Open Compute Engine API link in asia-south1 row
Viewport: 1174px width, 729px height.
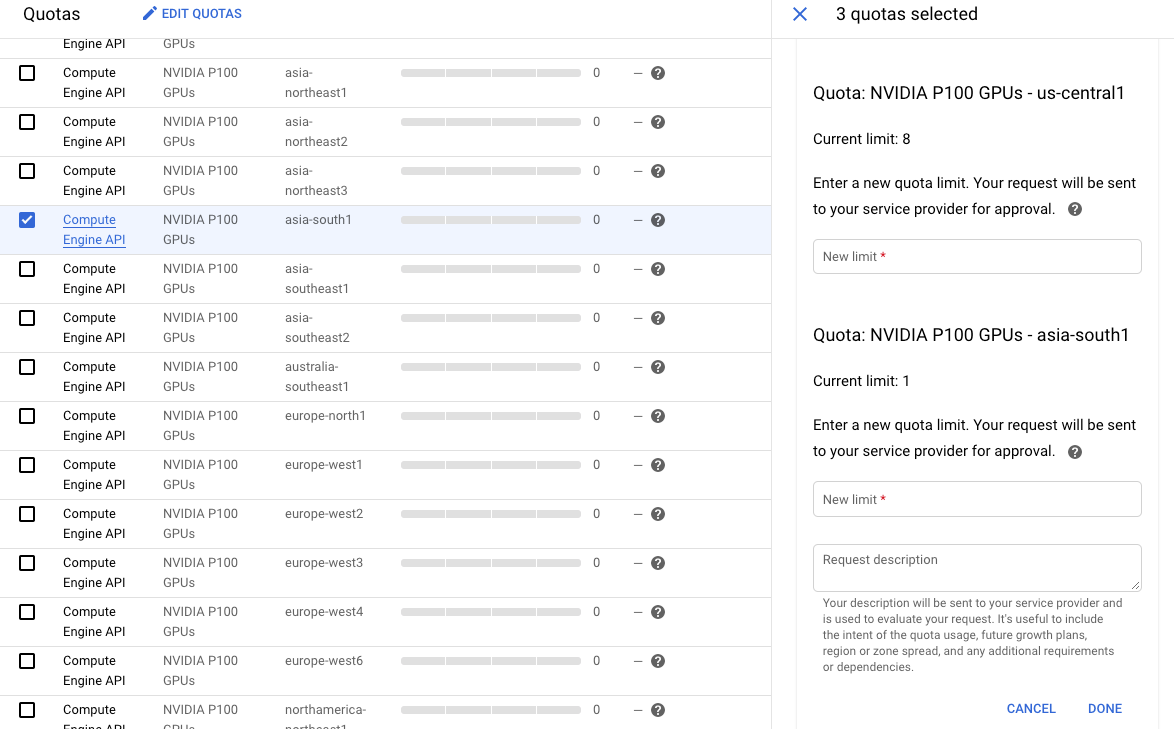(94, 230)
